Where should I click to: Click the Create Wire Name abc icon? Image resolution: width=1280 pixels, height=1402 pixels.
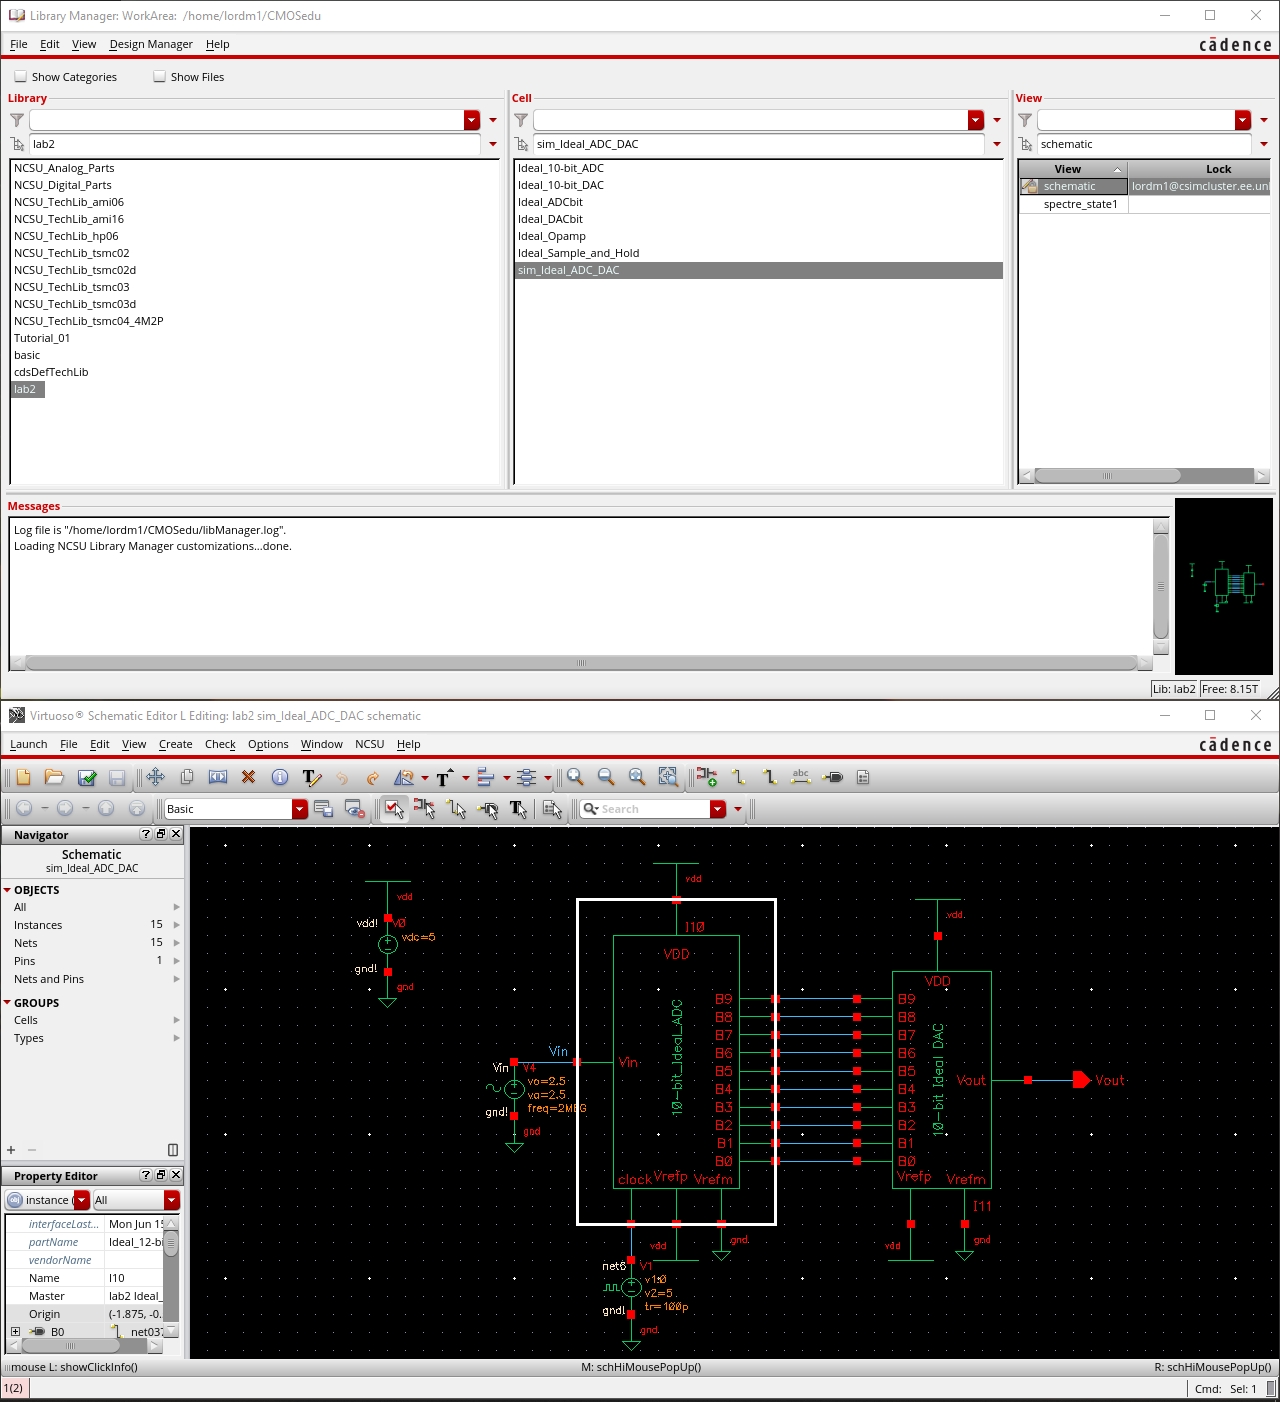click(800, 777)
